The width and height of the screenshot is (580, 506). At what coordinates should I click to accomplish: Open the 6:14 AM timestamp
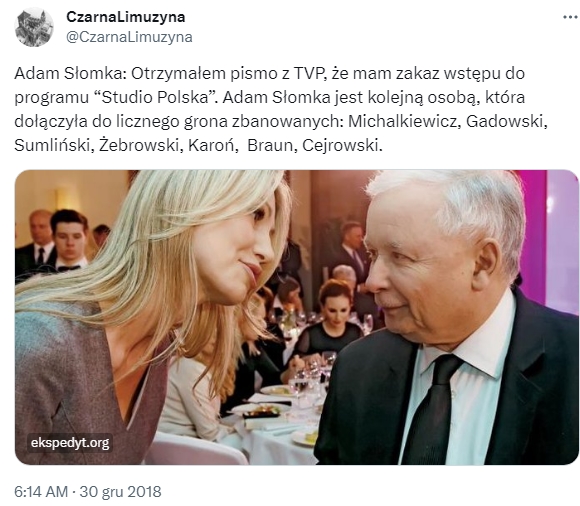click(41, 492)
